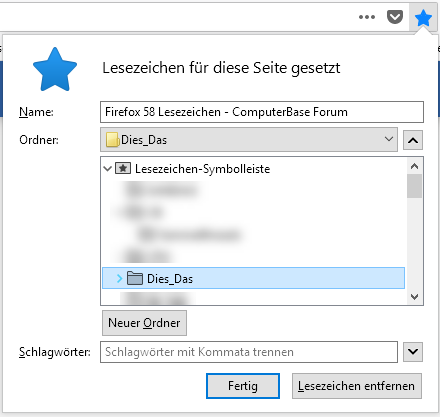Click the Lesezeichen-Symbolleiste star icon
This screenshot has height=417, width=440.
point(123,168)
